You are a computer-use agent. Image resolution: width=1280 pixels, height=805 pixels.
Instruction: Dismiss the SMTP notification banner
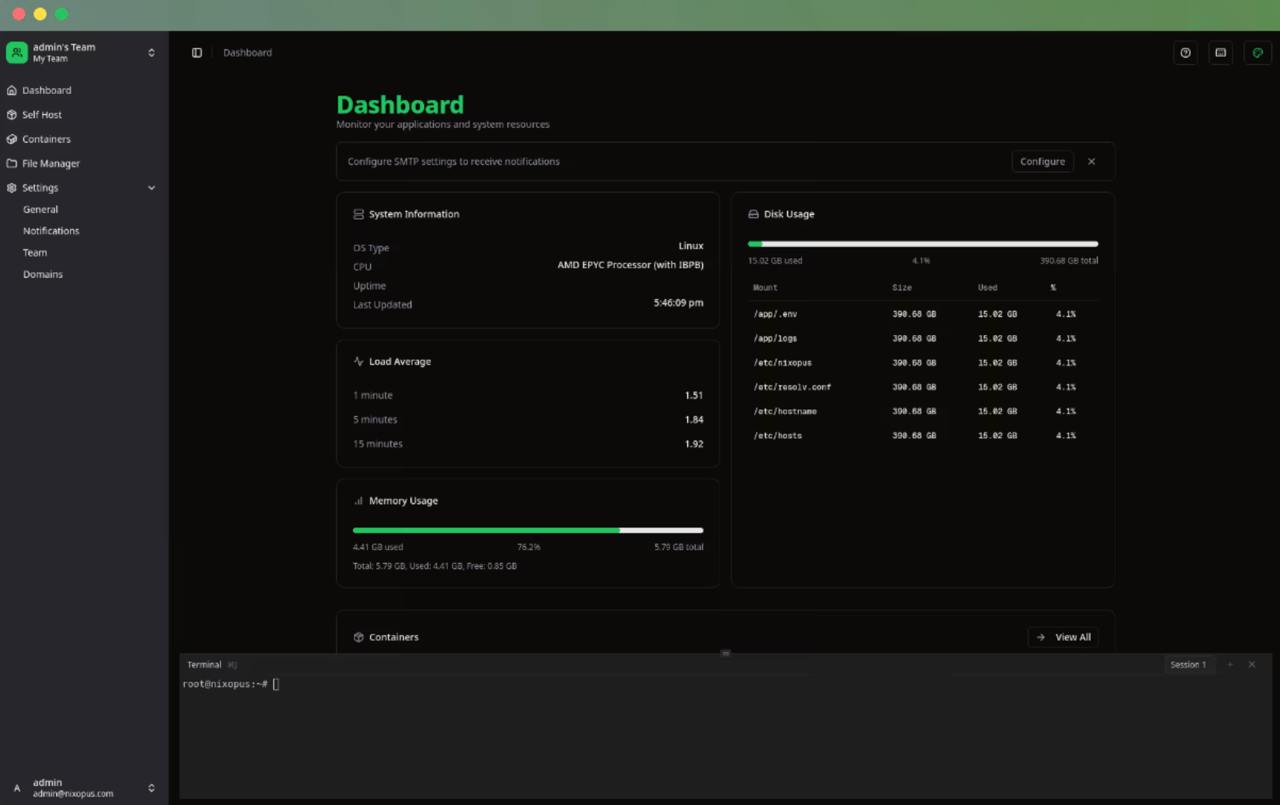pos(1091,161)
